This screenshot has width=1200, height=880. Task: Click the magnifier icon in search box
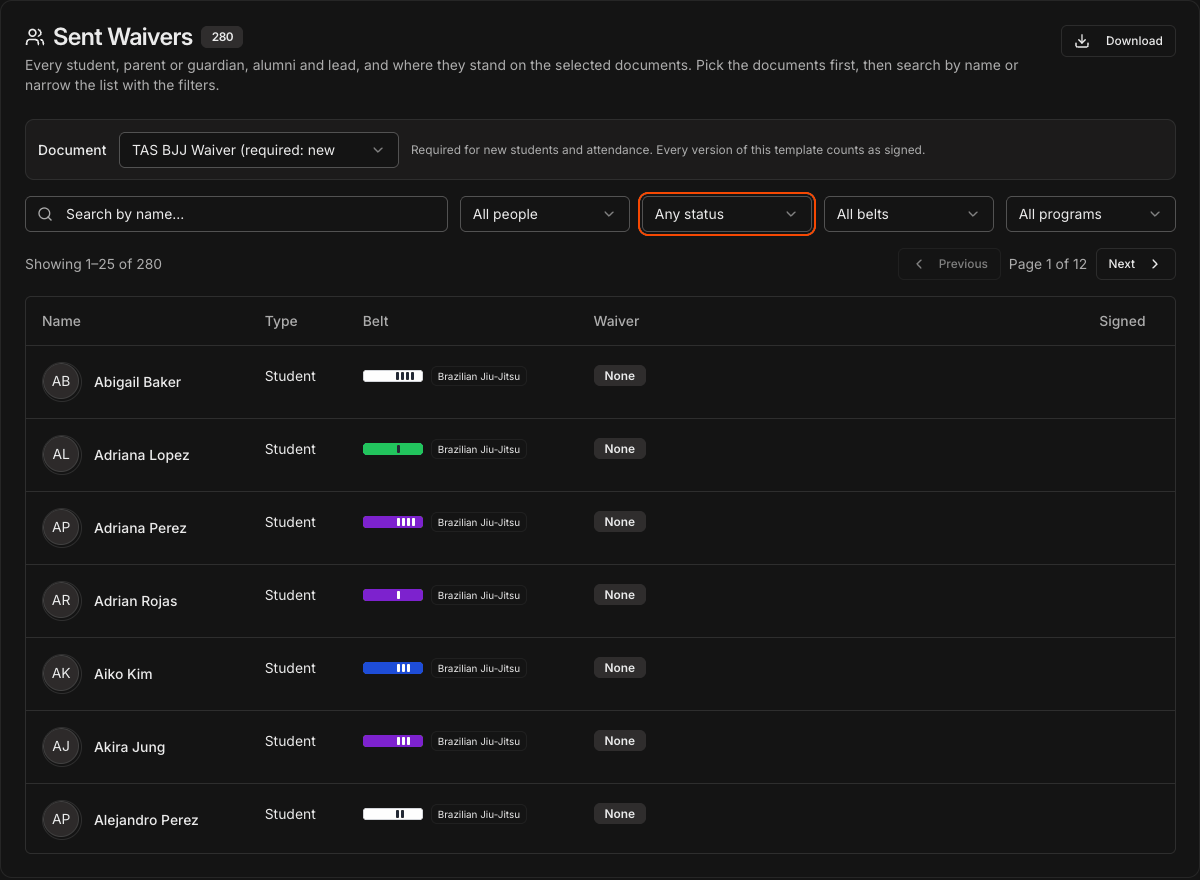[x=45, y=214]
